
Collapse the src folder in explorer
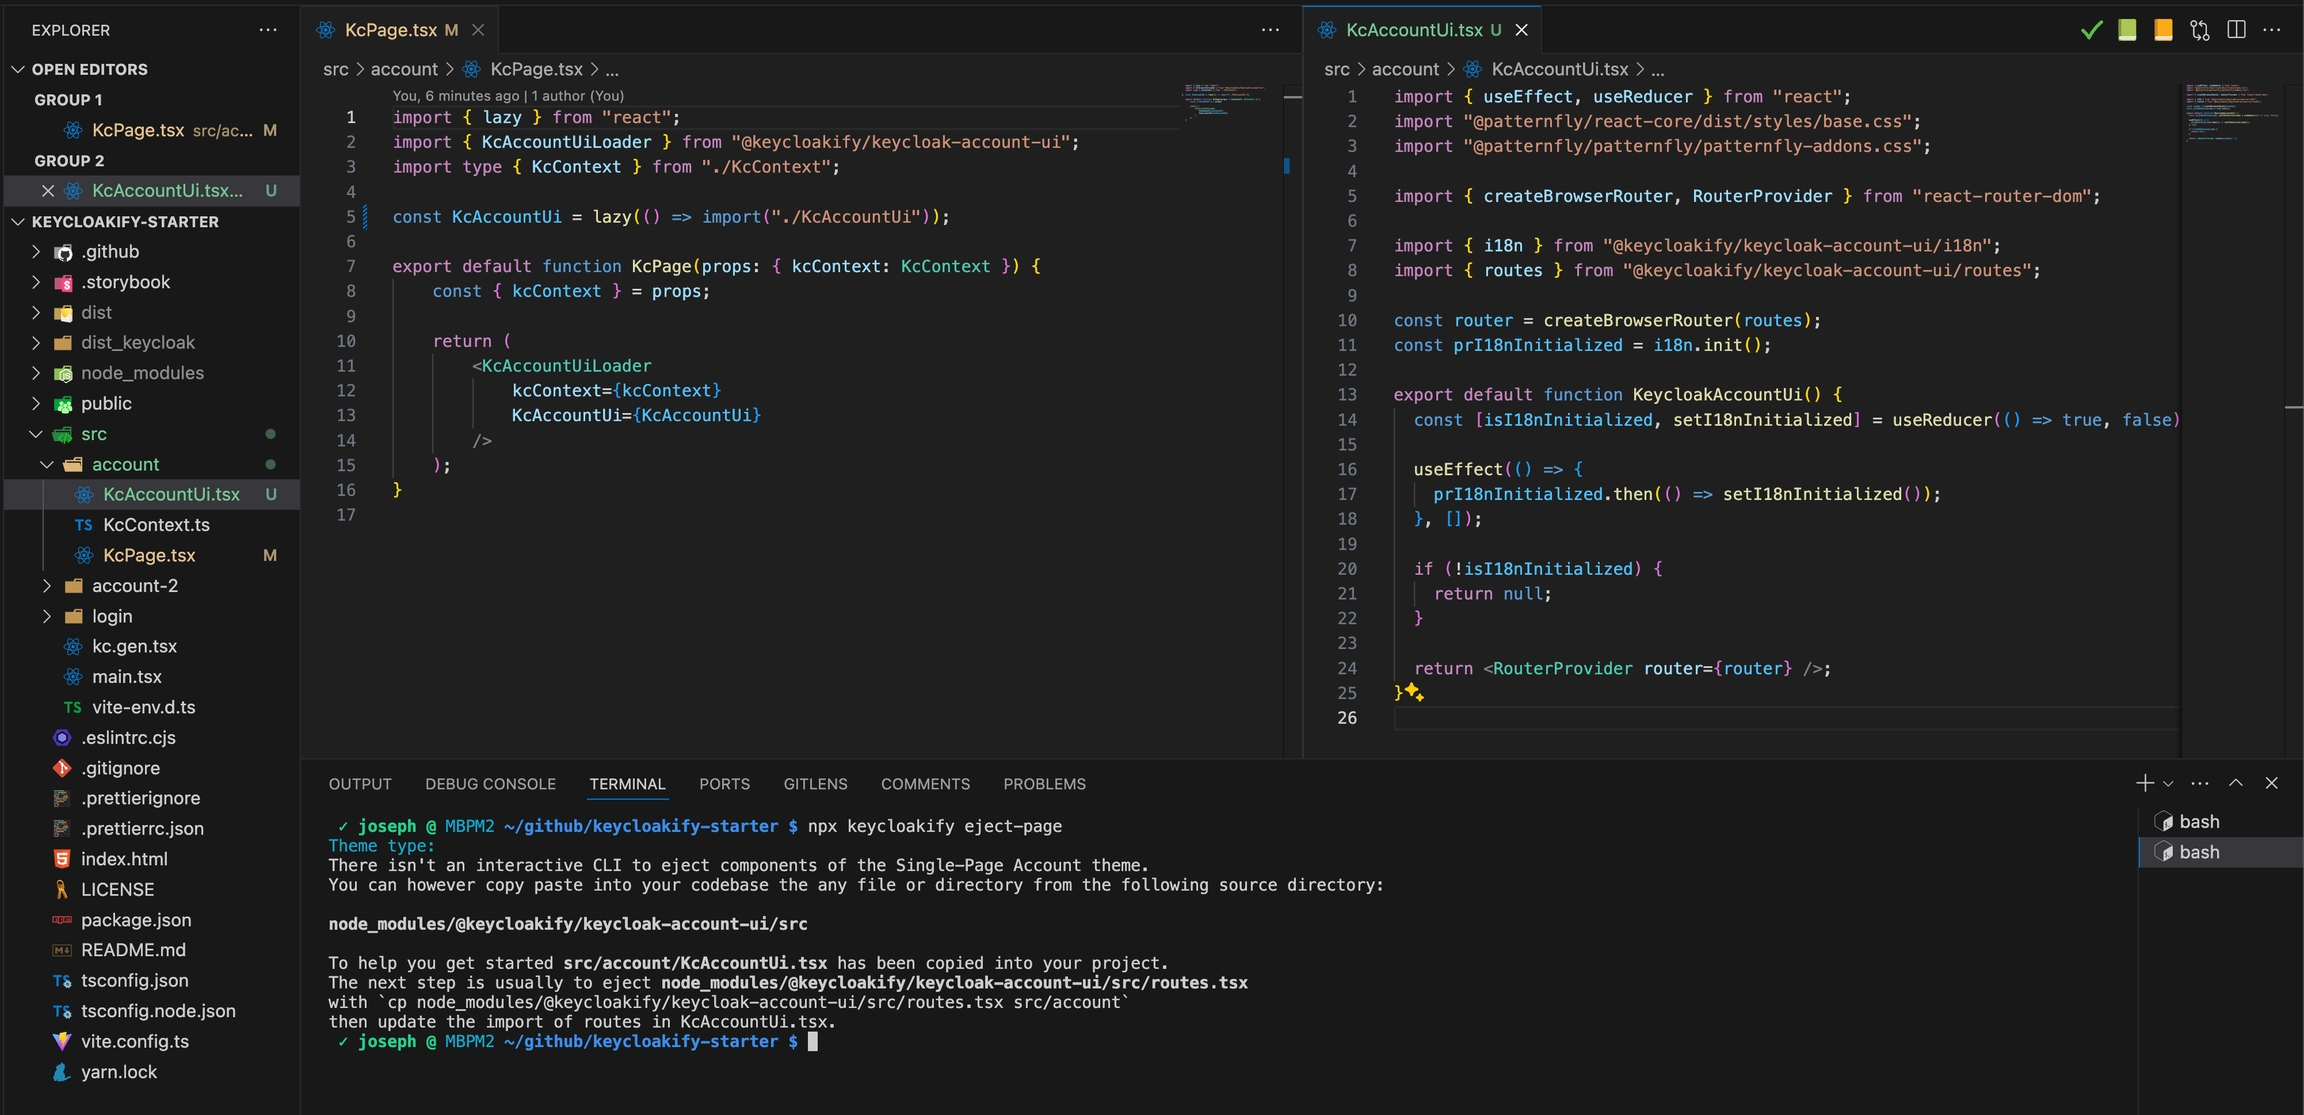93,434
